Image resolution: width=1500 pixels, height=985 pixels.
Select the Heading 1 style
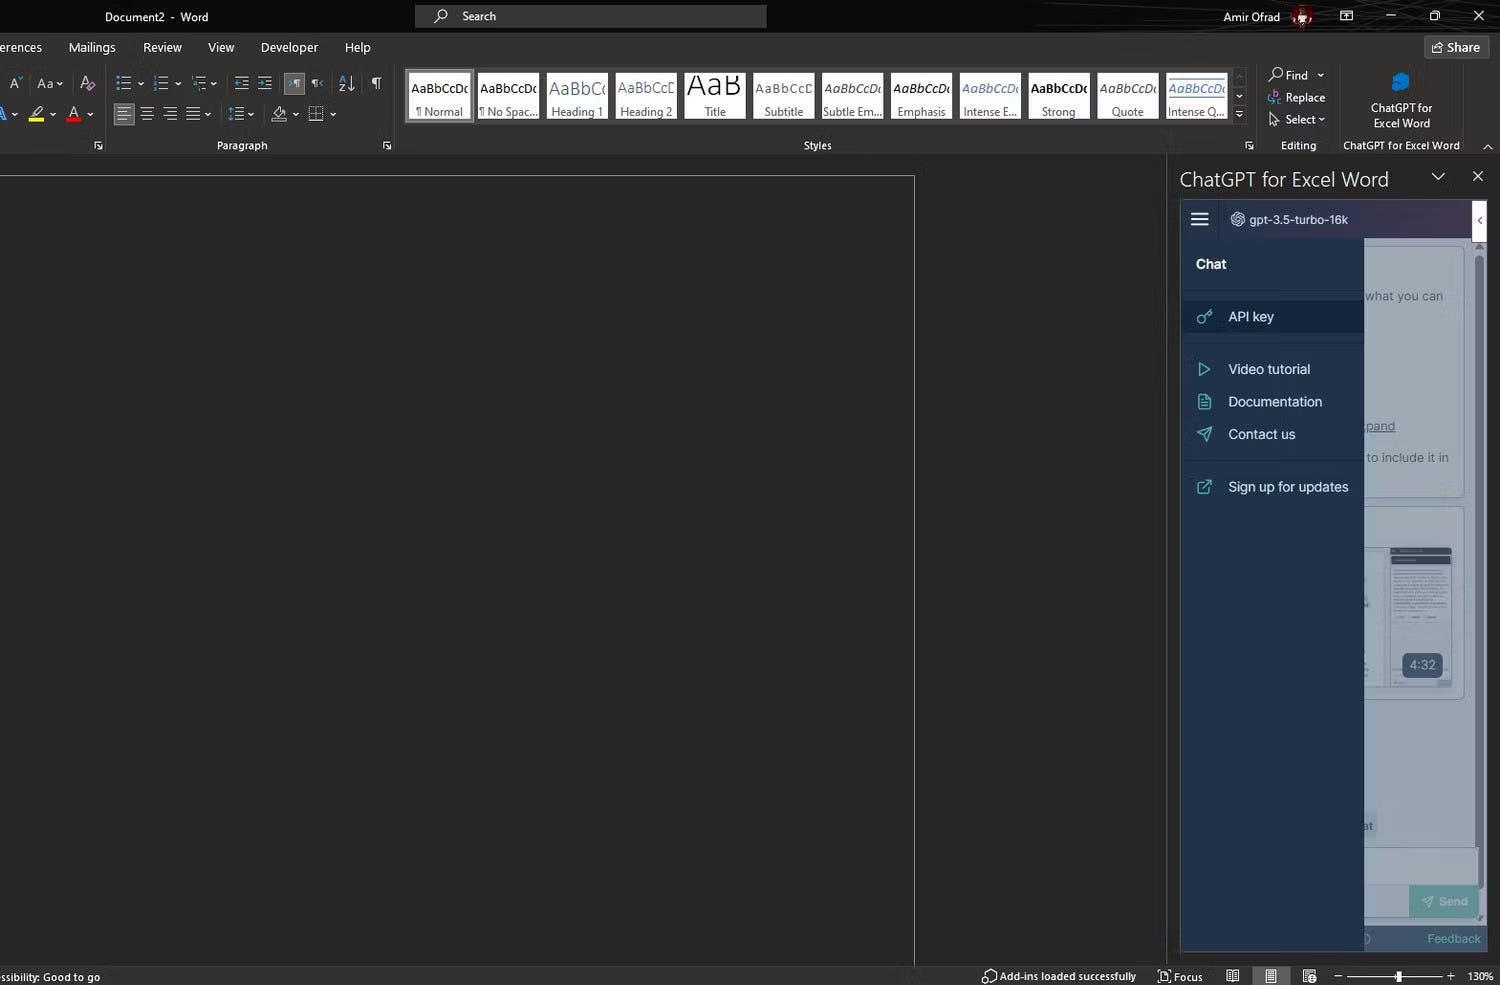point(577,95)
